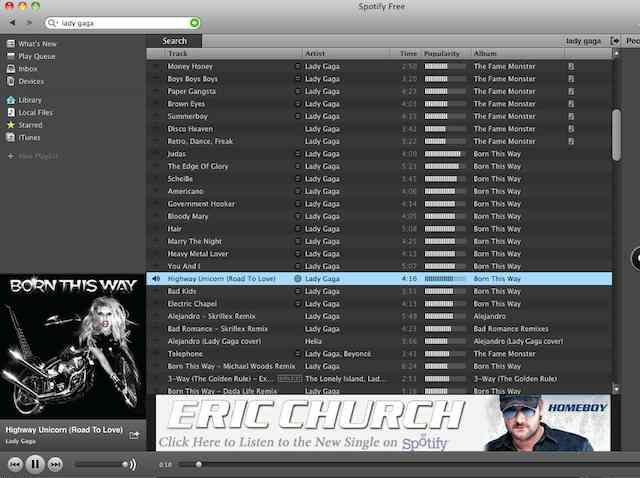Image resolution: width=640 pixels, height=478 pixels.
Task: Open album icon on Boys Boys Boys row
Action: (x=571, y=79)
